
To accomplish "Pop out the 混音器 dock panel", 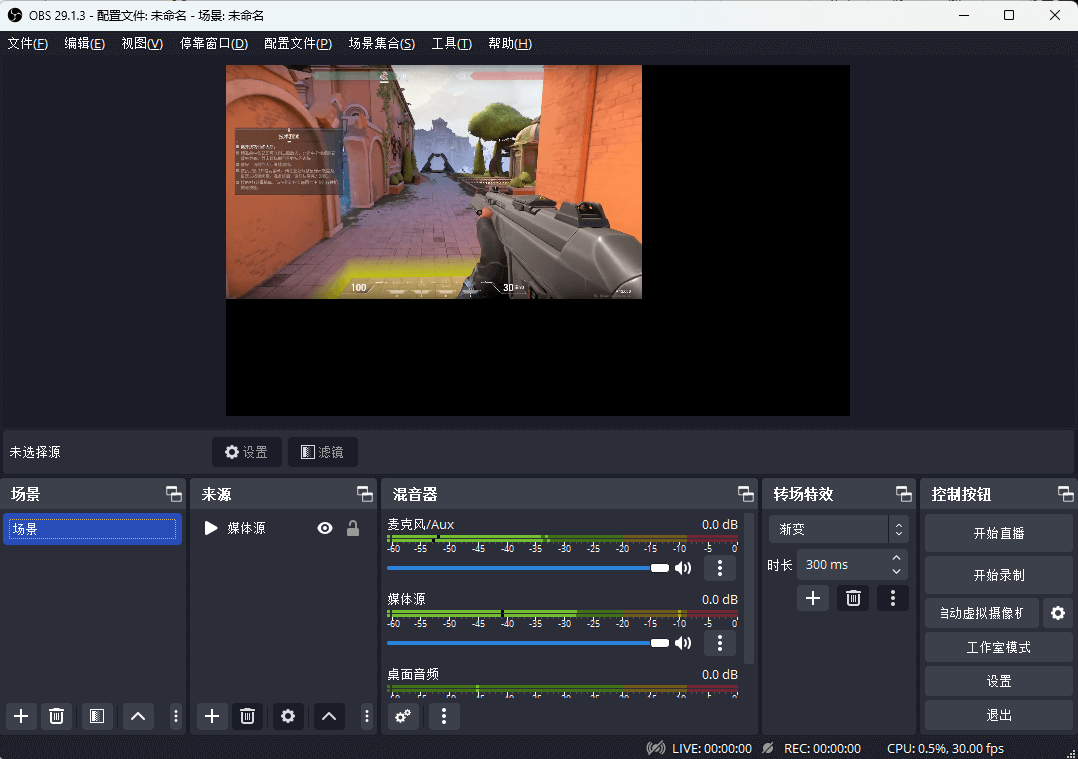I will 746,494.
